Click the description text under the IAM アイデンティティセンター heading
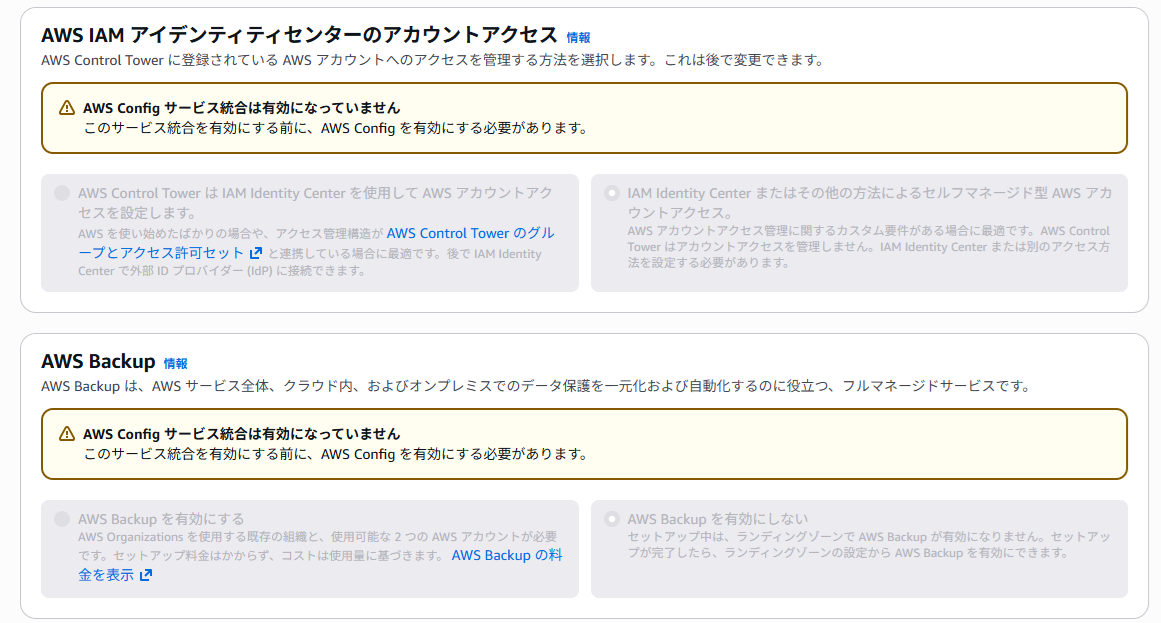The width and height of the screenshot is (1161, 623). tap(432, 60)
